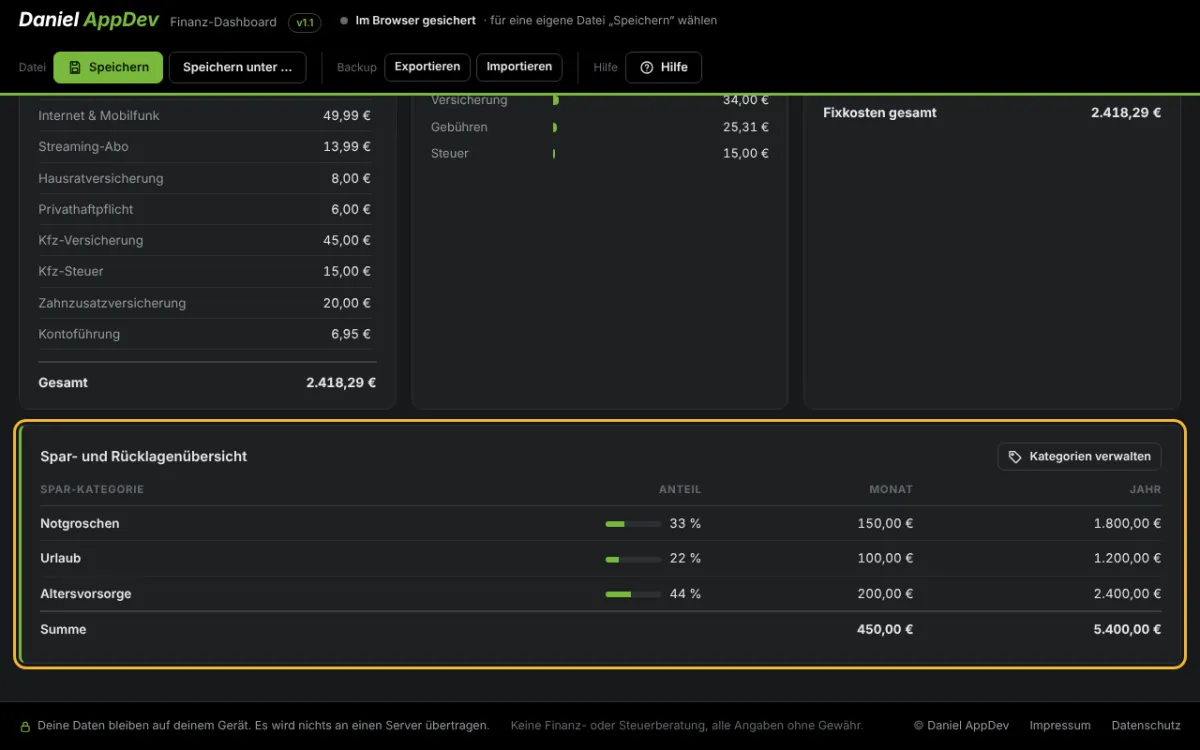Click the Finanz-Dashboard subtitle
The image size is (1200, 750).
click(223, 21)
